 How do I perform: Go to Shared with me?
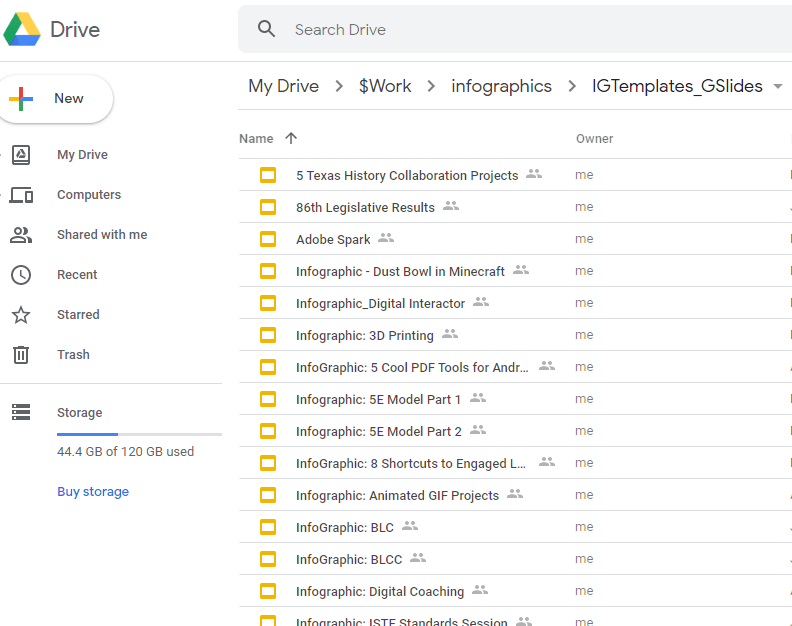pyautogui.click(x=102, y=234)
